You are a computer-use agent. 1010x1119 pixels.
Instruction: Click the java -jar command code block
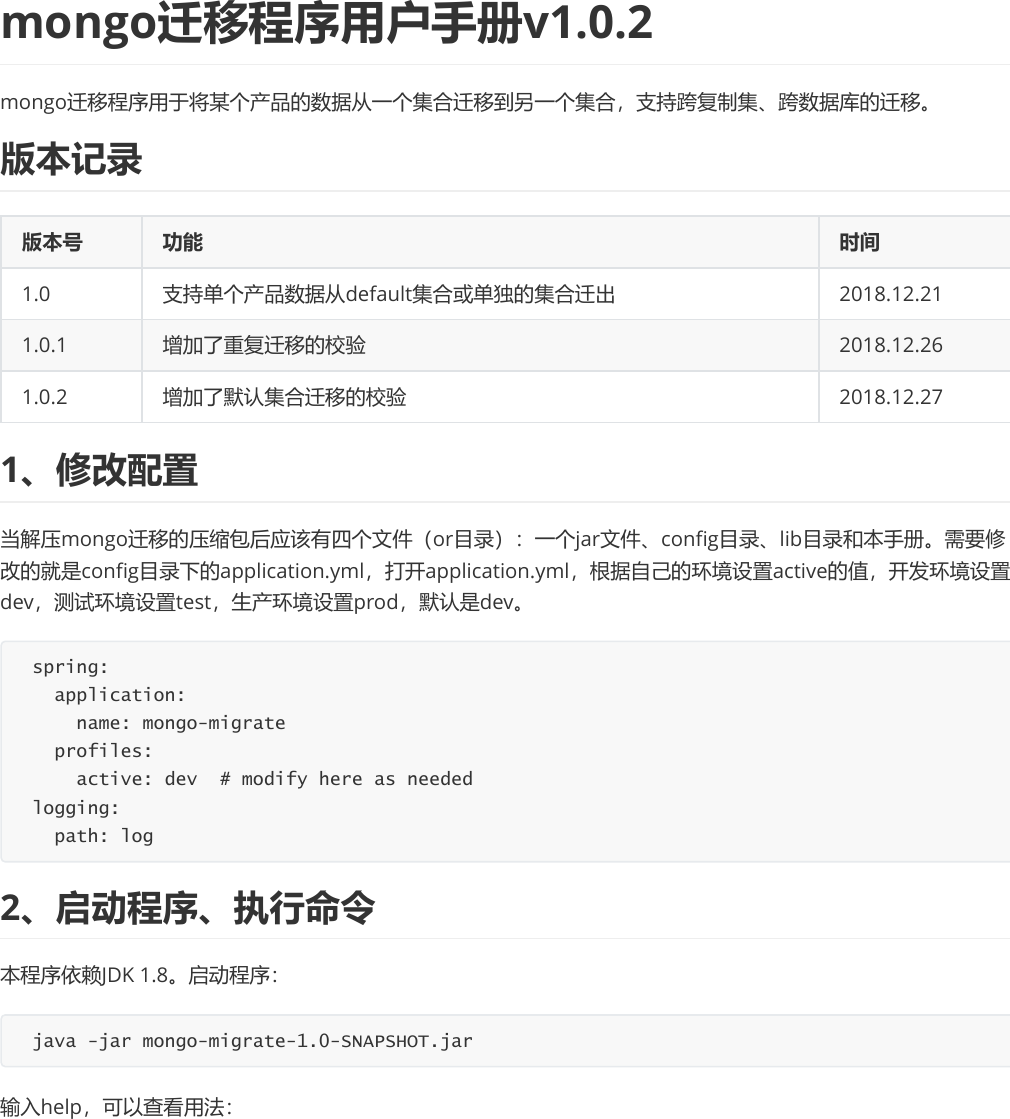pyautogui.click(x=252, y=1040)
